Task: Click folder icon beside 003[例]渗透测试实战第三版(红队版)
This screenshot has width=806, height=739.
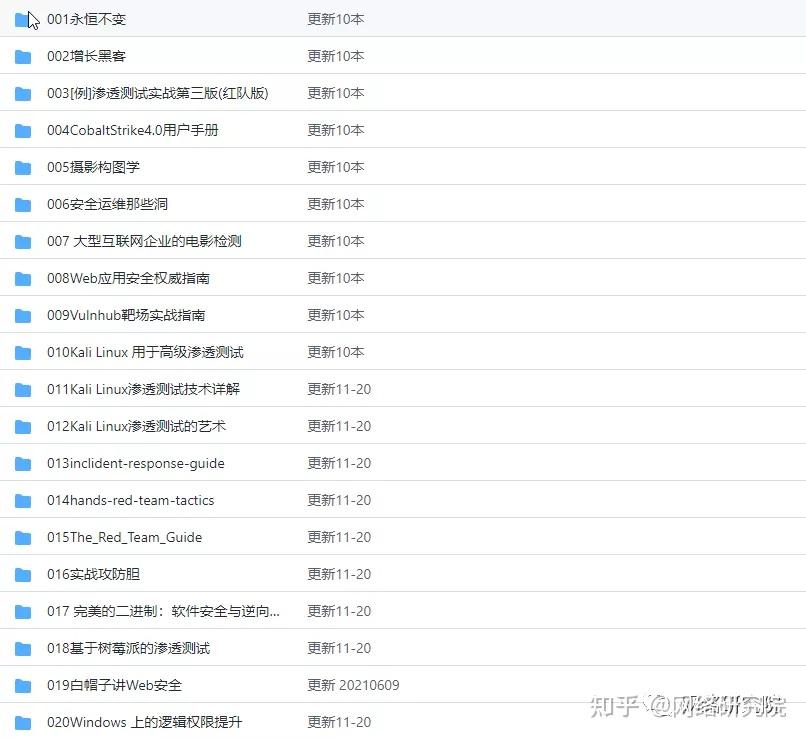Action: pos(23,94)
